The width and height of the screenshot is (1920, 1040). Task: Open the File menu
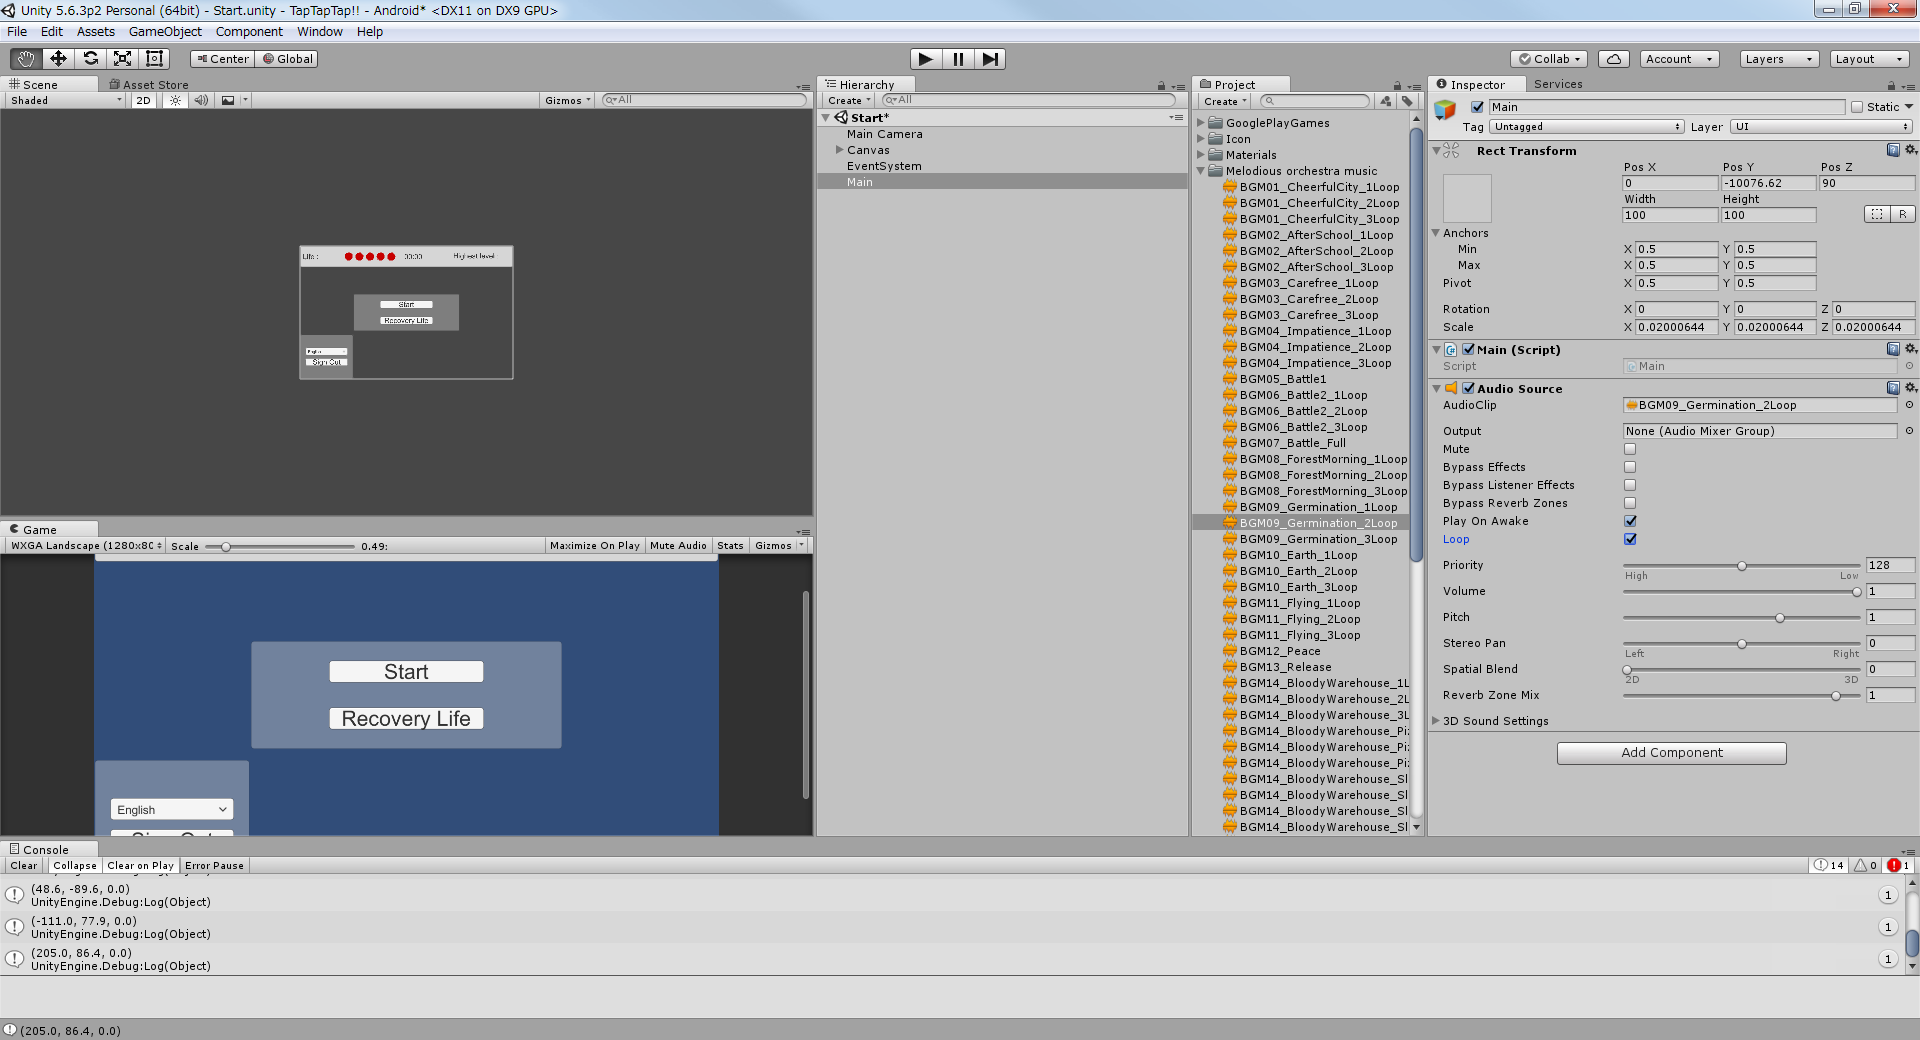(17, 32)
